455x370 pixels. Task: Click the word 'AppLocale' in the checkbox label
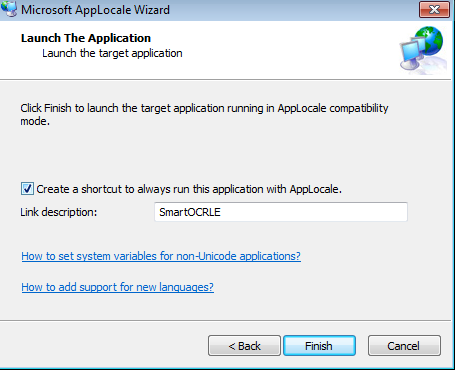coord(315,189)
